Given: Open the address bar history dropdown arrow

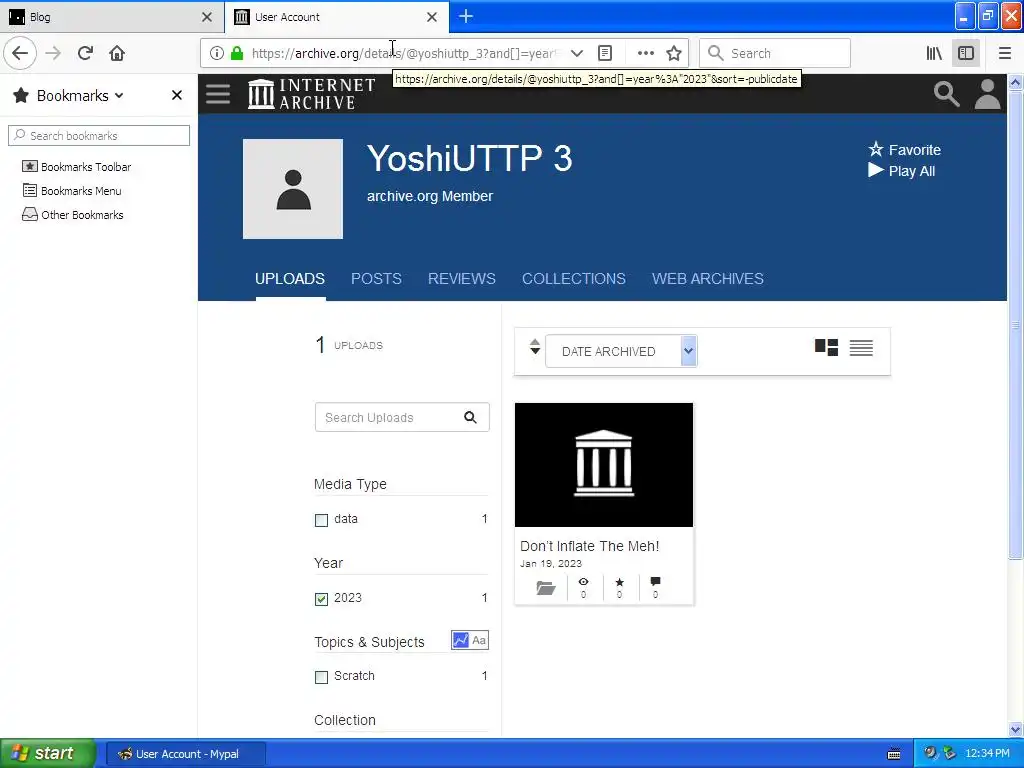Looking at the screenshot, I should coord(577,53).
